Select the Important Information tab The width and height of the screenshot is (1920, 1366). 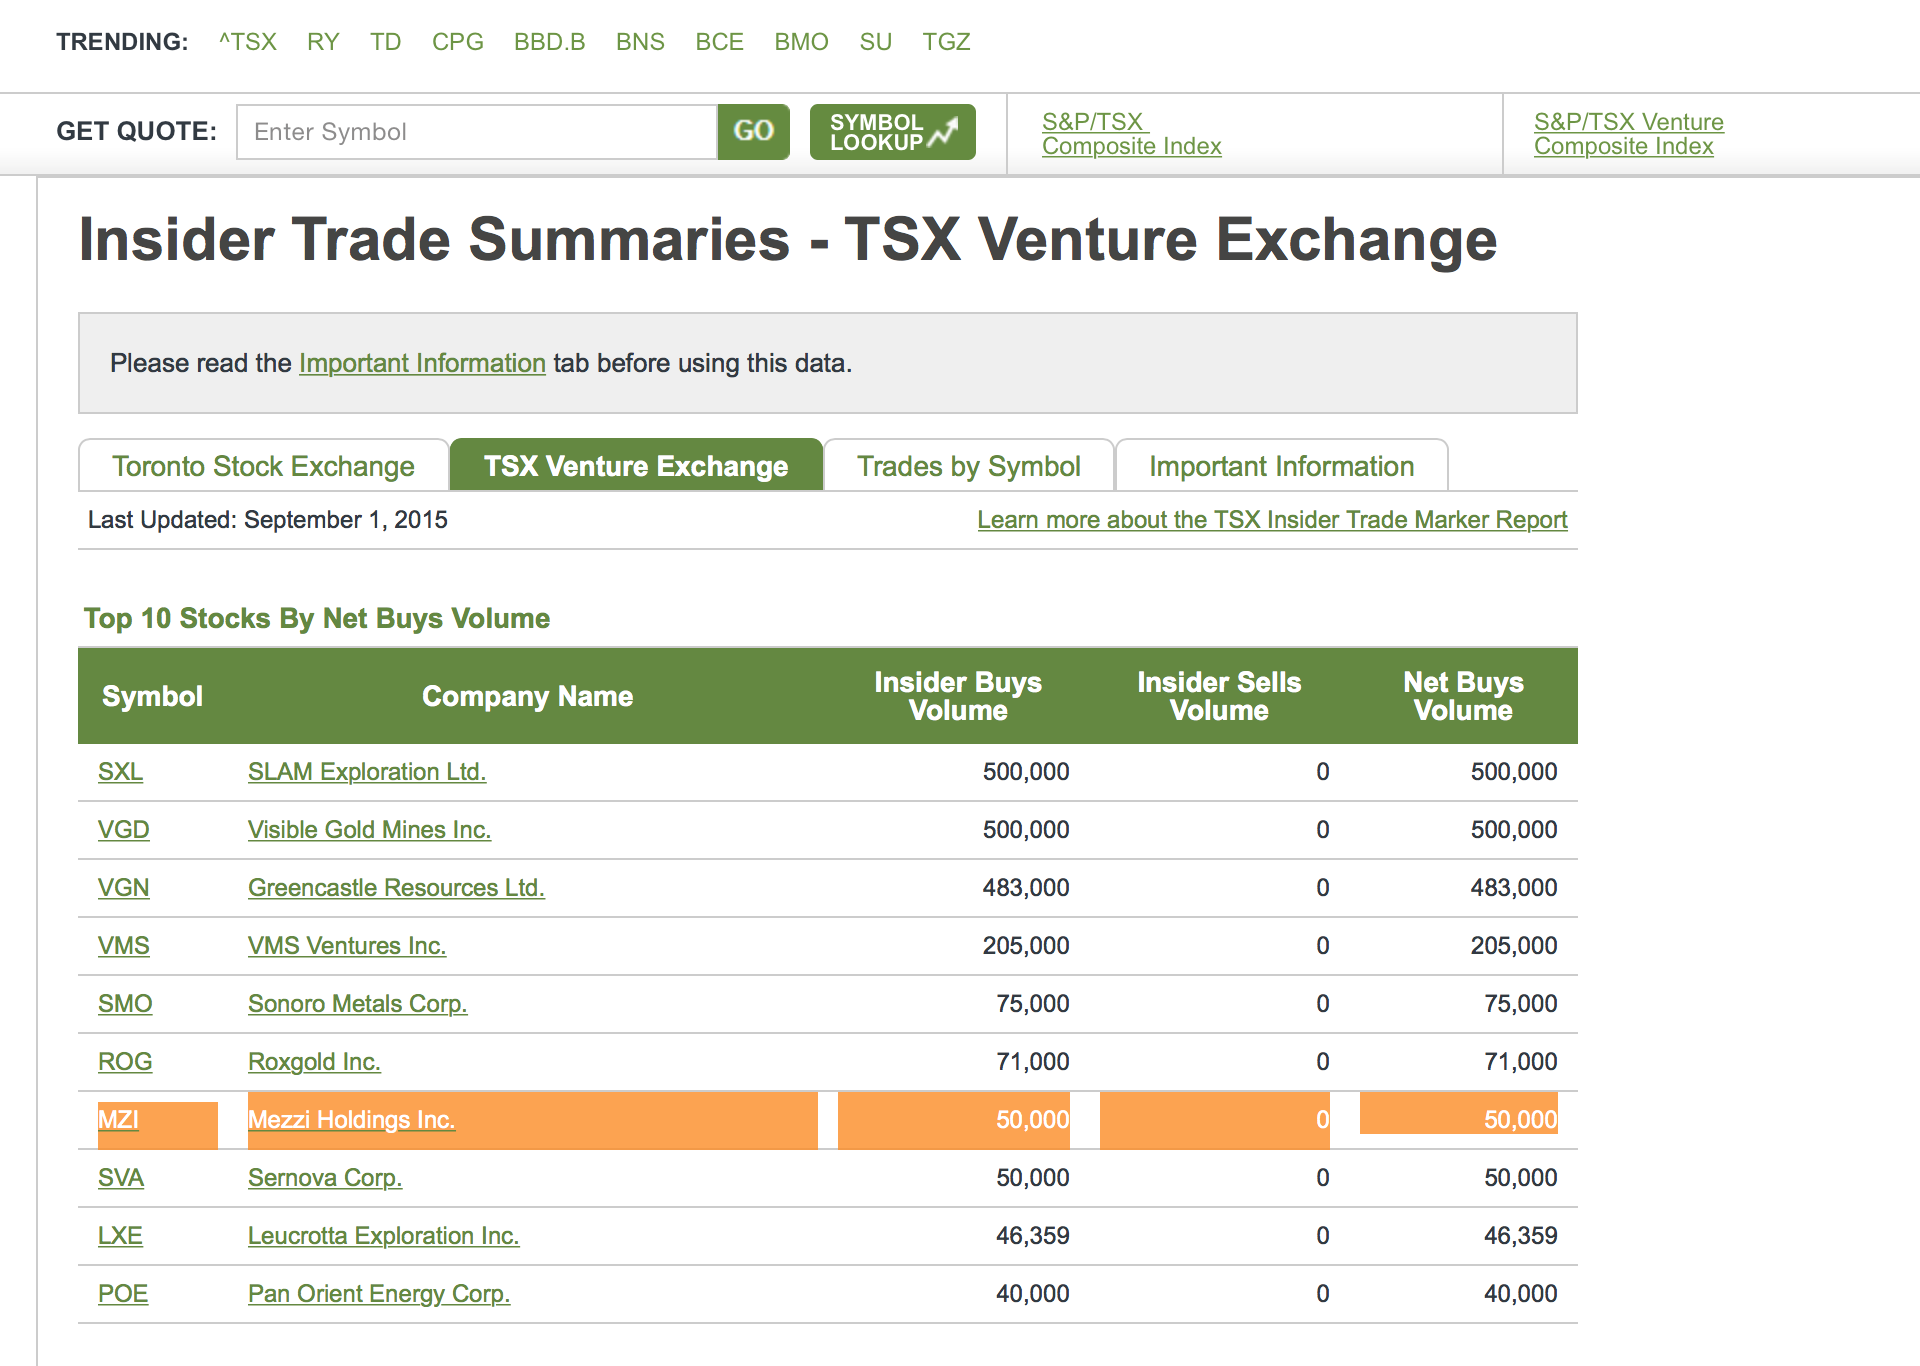[1281, 466]
